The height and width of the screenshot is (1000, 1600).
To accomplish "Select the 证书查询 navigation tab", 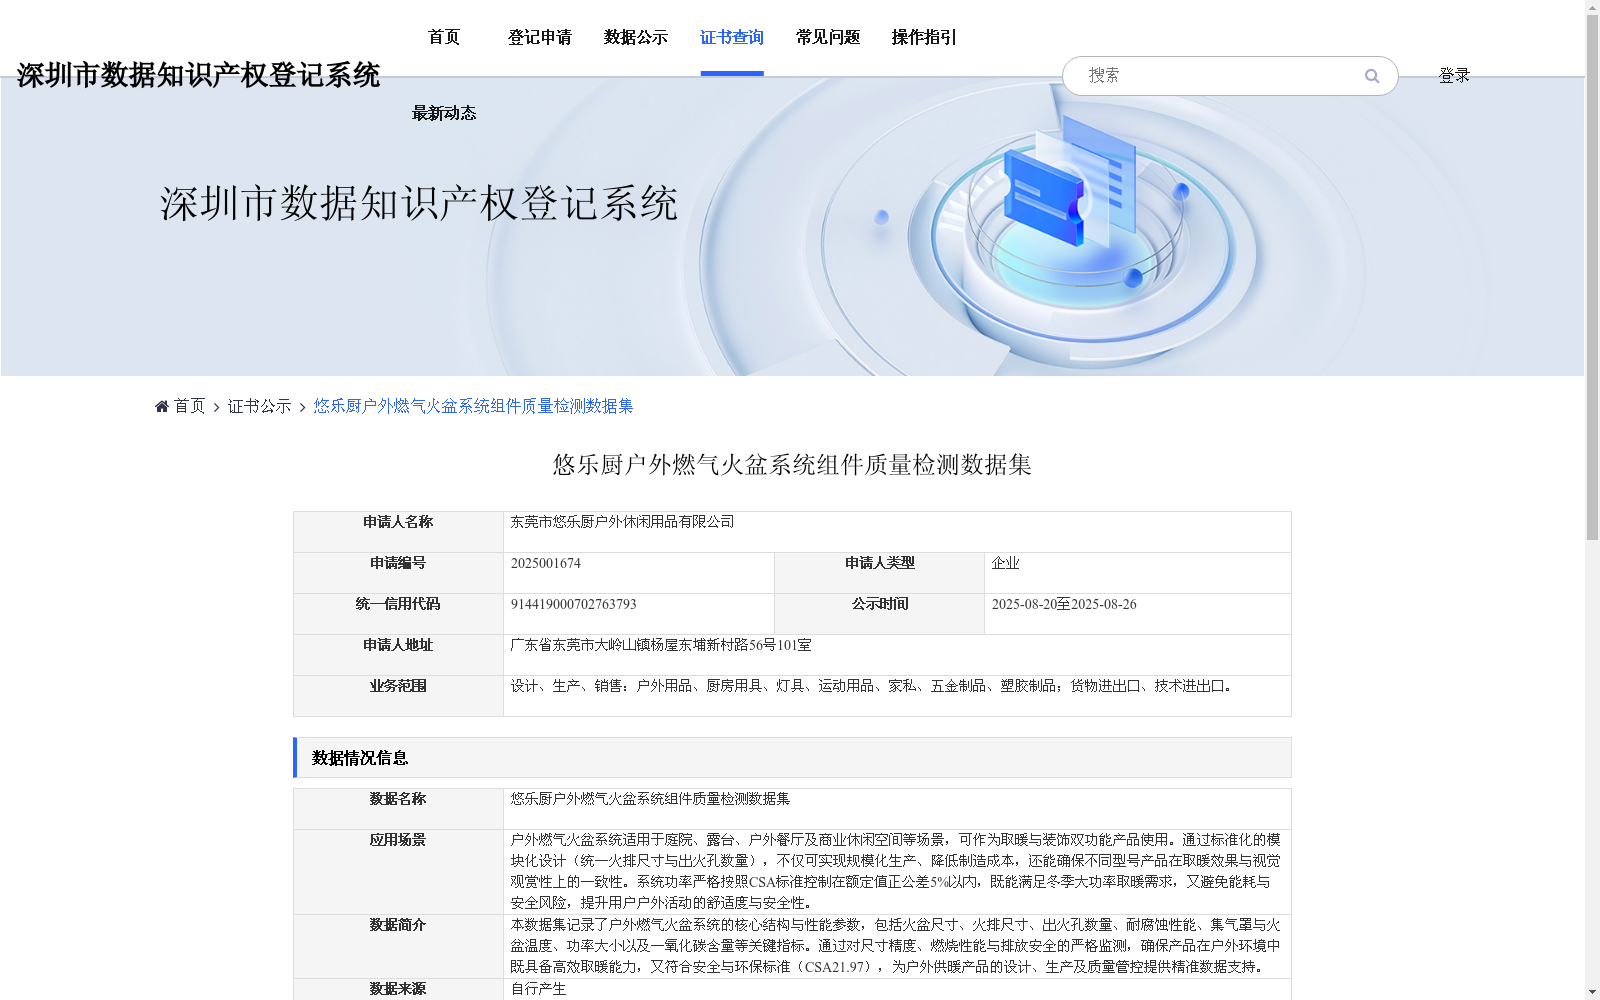I will pyautogui.click(x=732, y=37).
